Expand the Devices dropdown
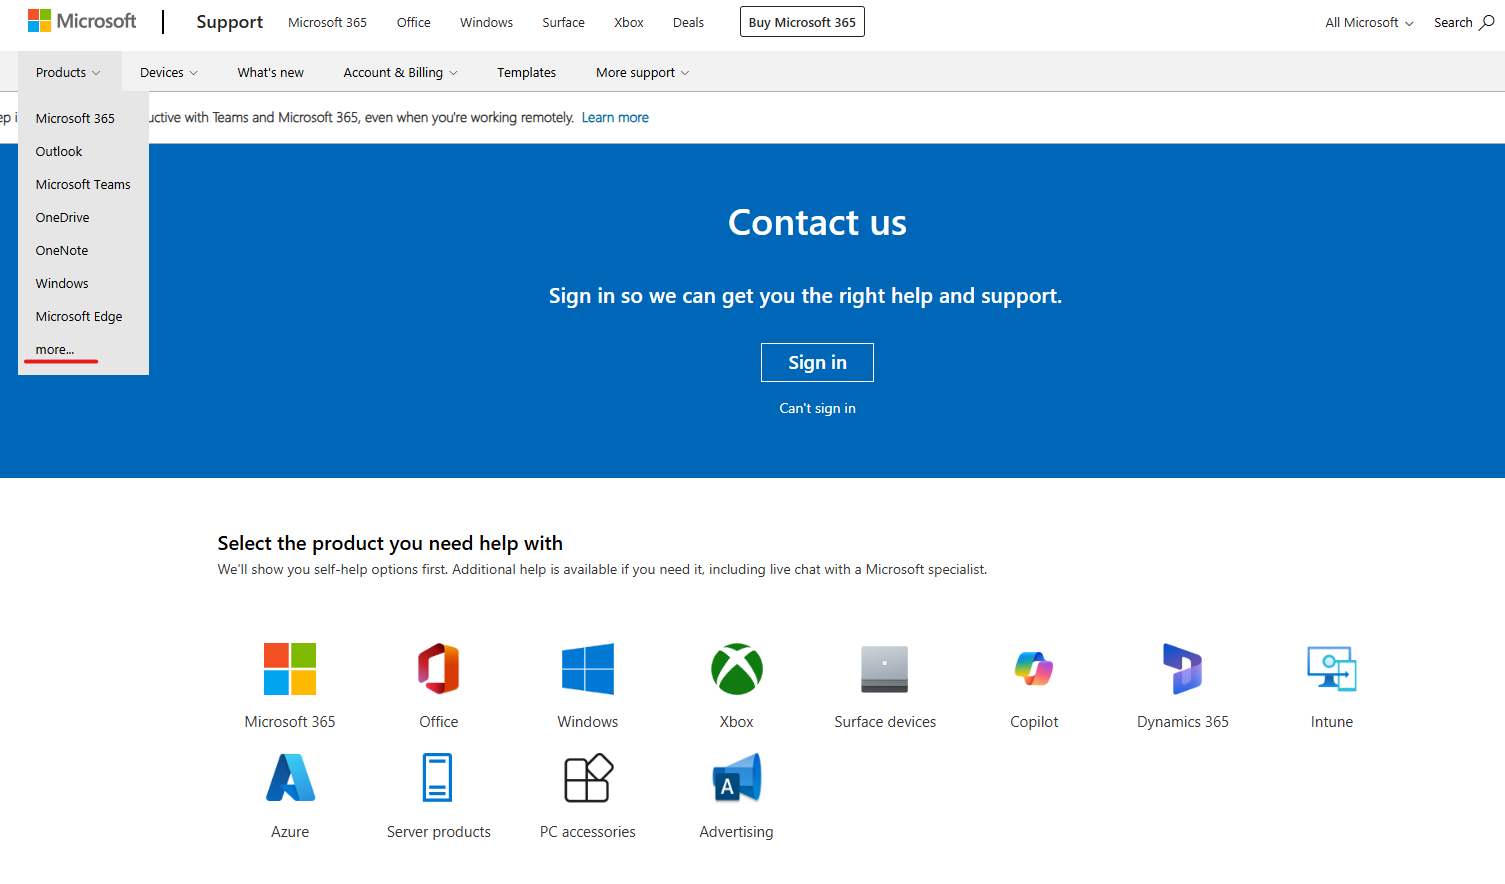Screen dimensions: 1505x884 click(169, 72)
